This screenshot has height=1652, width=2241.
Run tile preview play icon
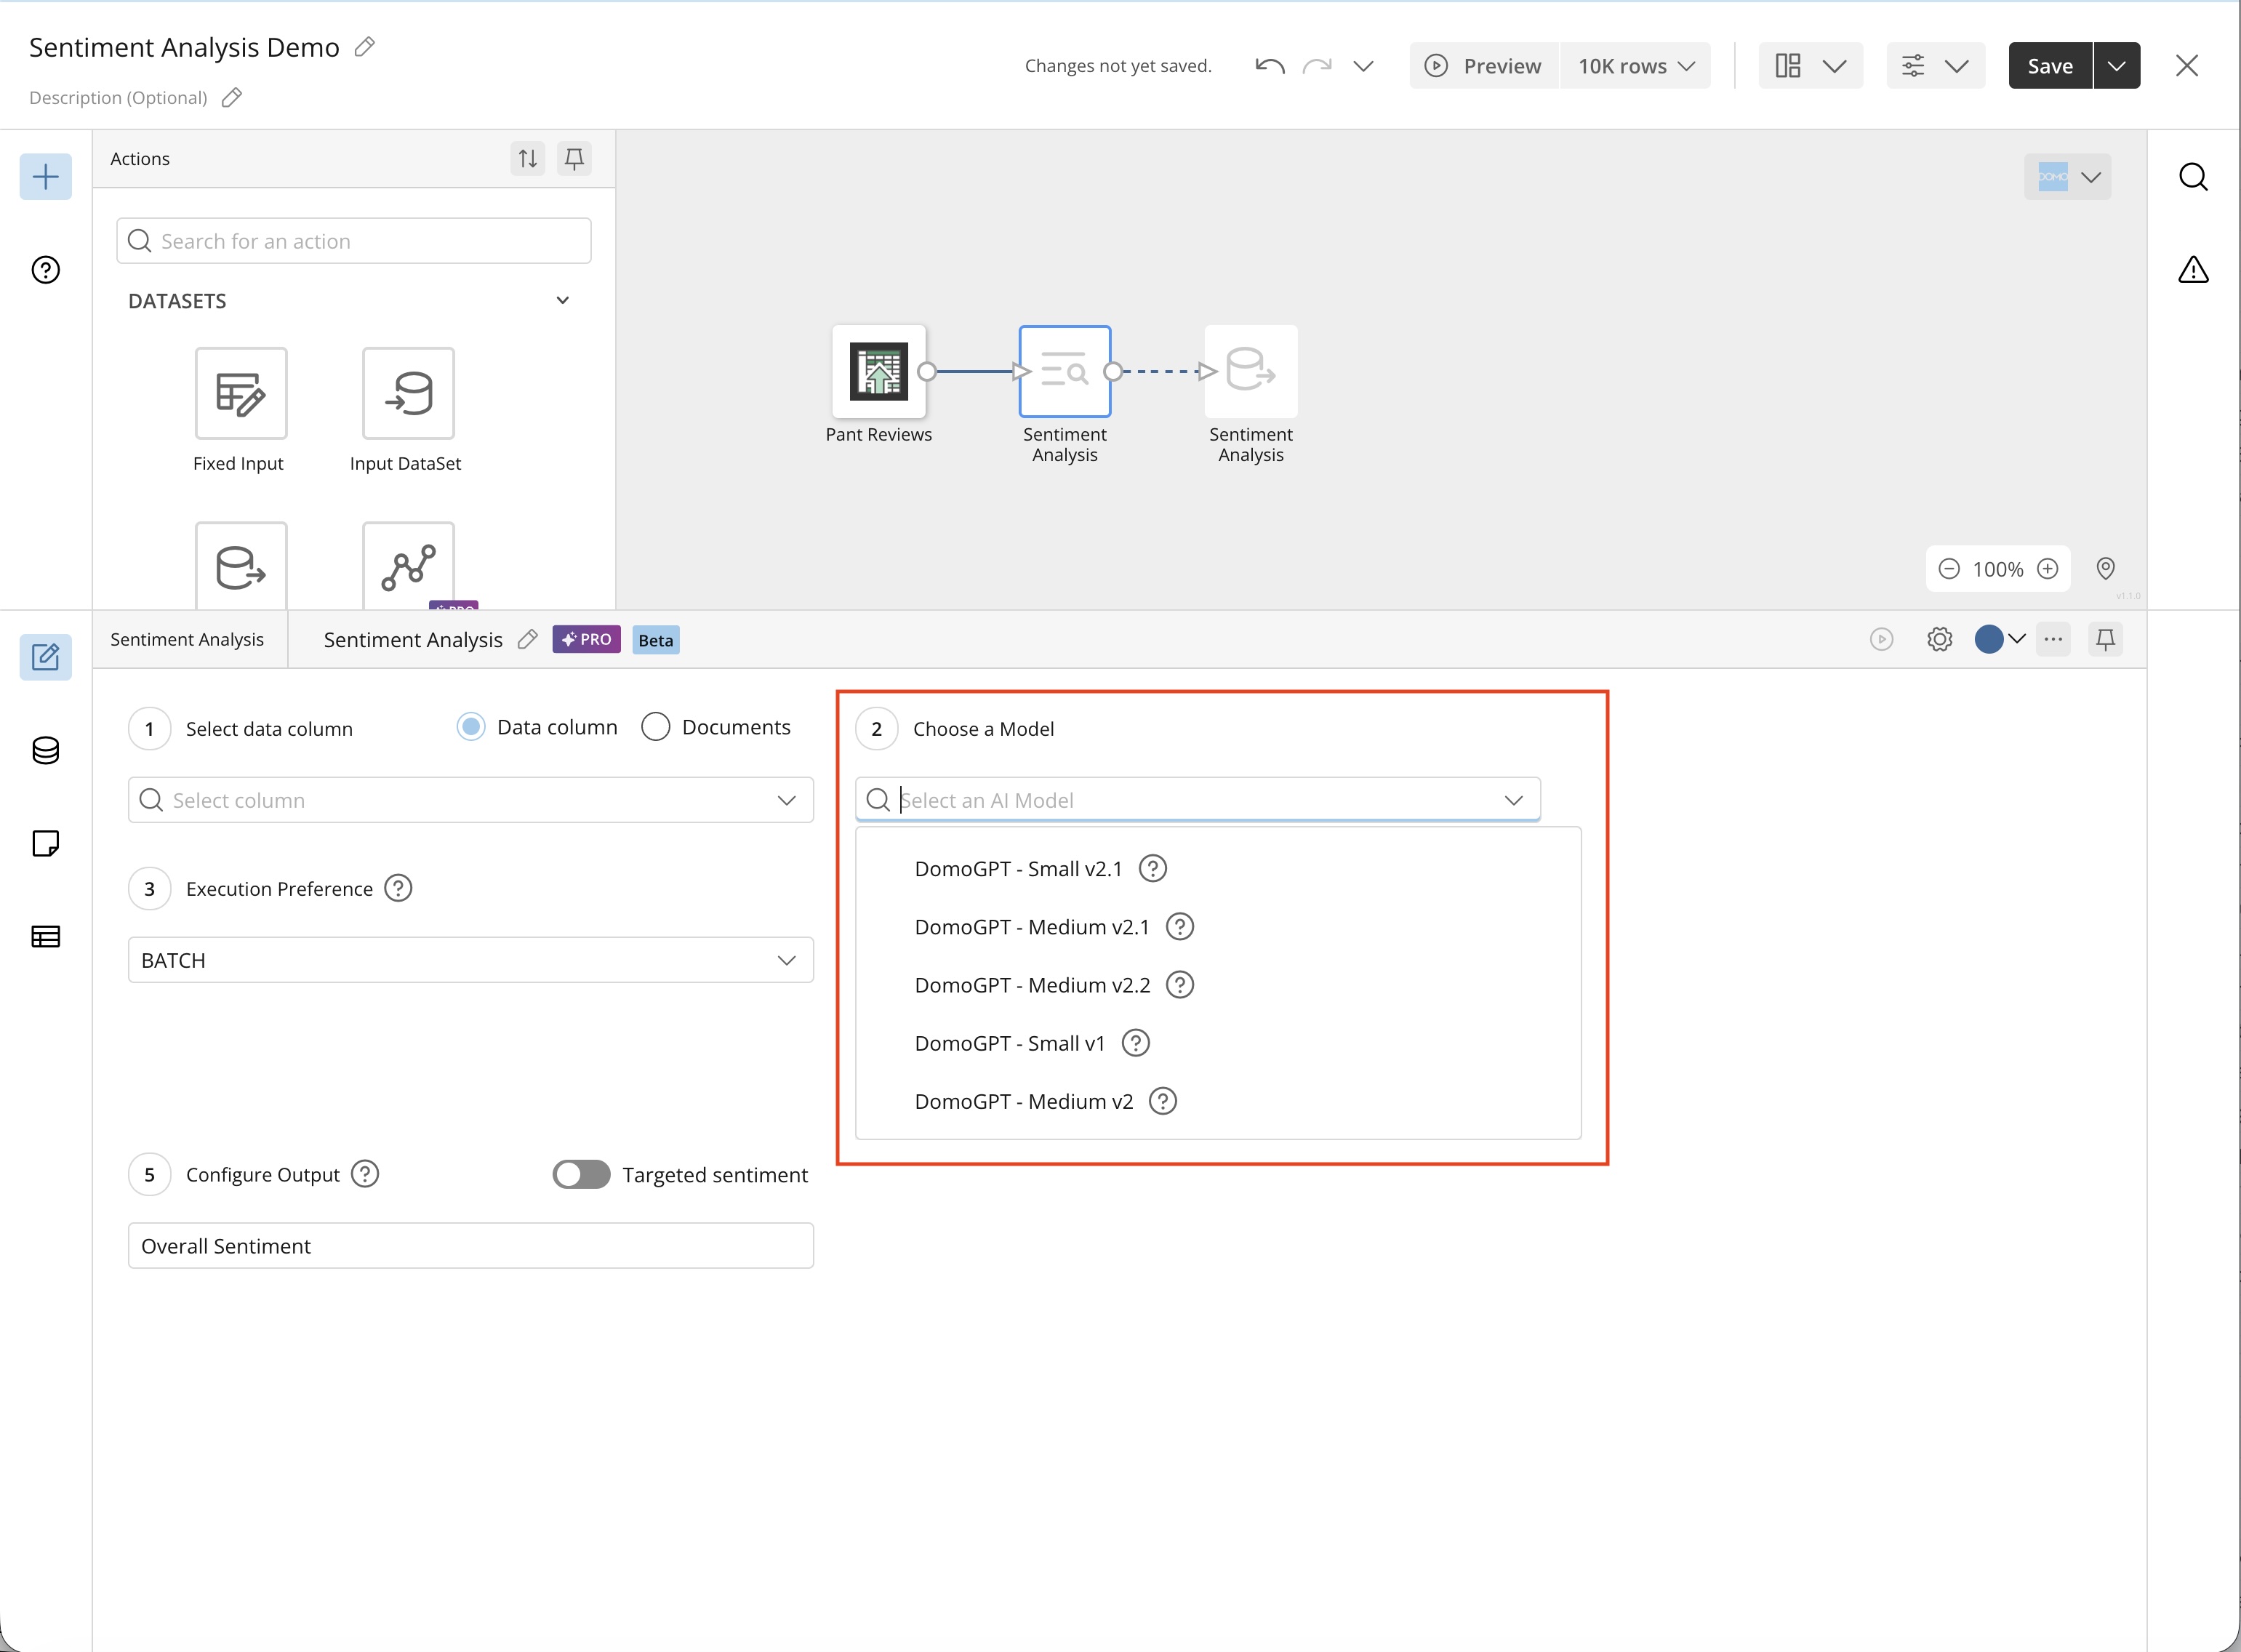1882,639
